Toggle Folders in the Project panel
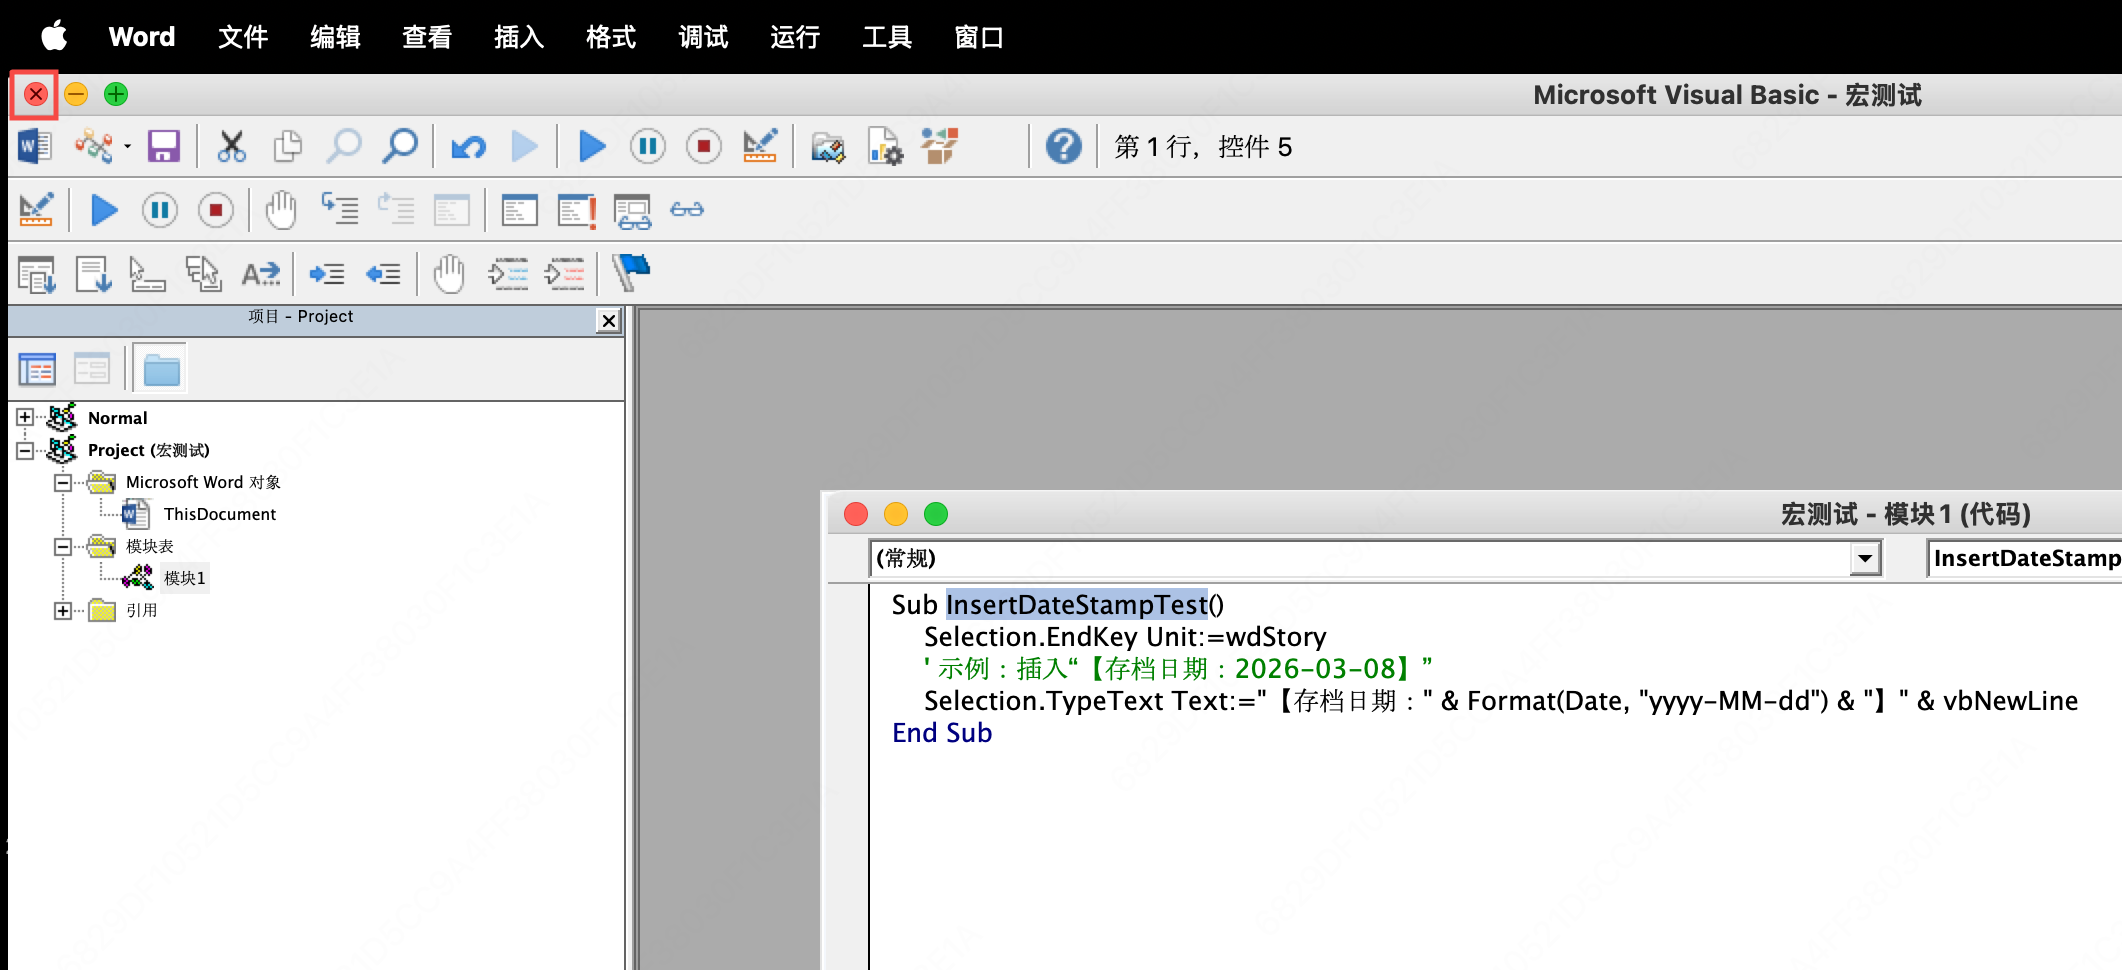This screenshot has height=970, width=2122. (161, 370)
